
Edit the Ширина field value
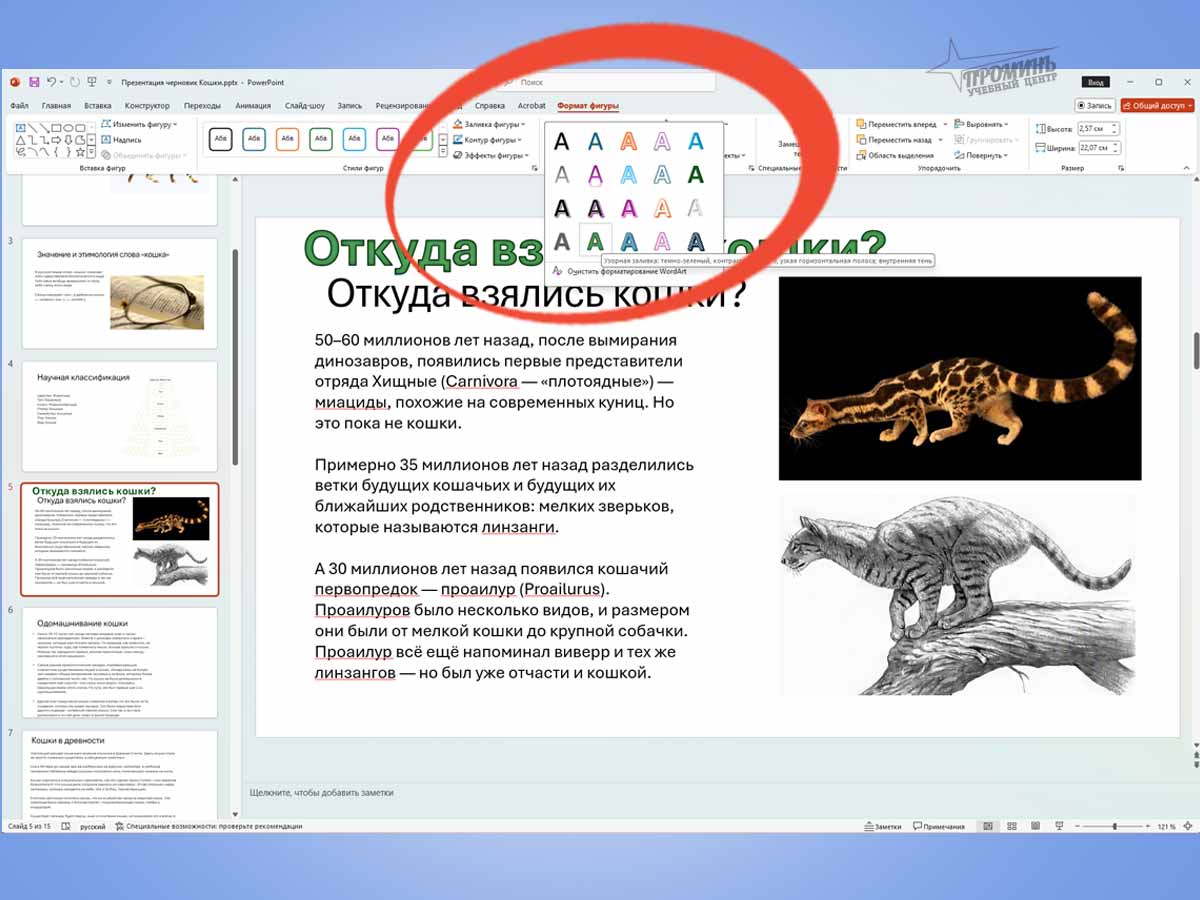1095,148
